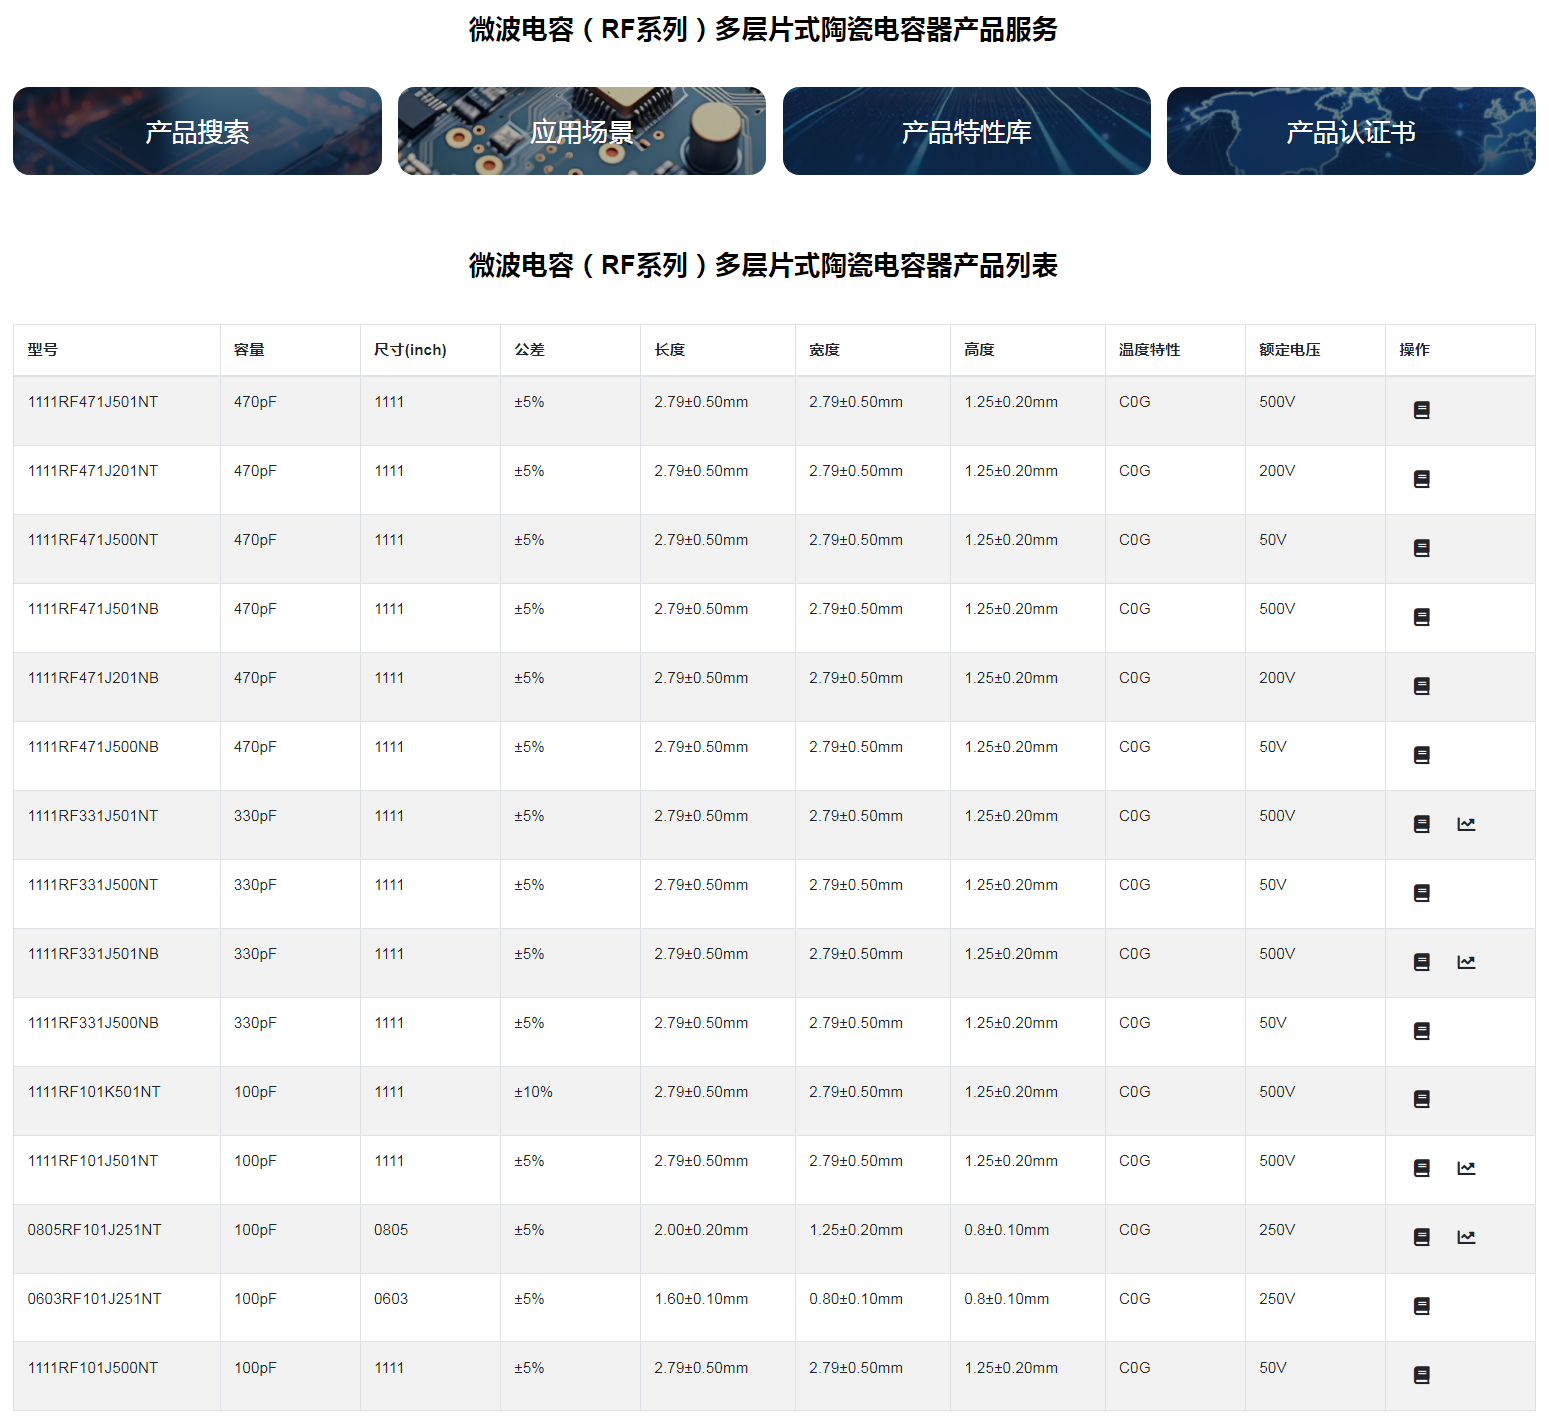The width and height of the screenshot is (1549, 1418).
Task: Select model name 0805RF101J251NT
Action: pos(94,1230)
